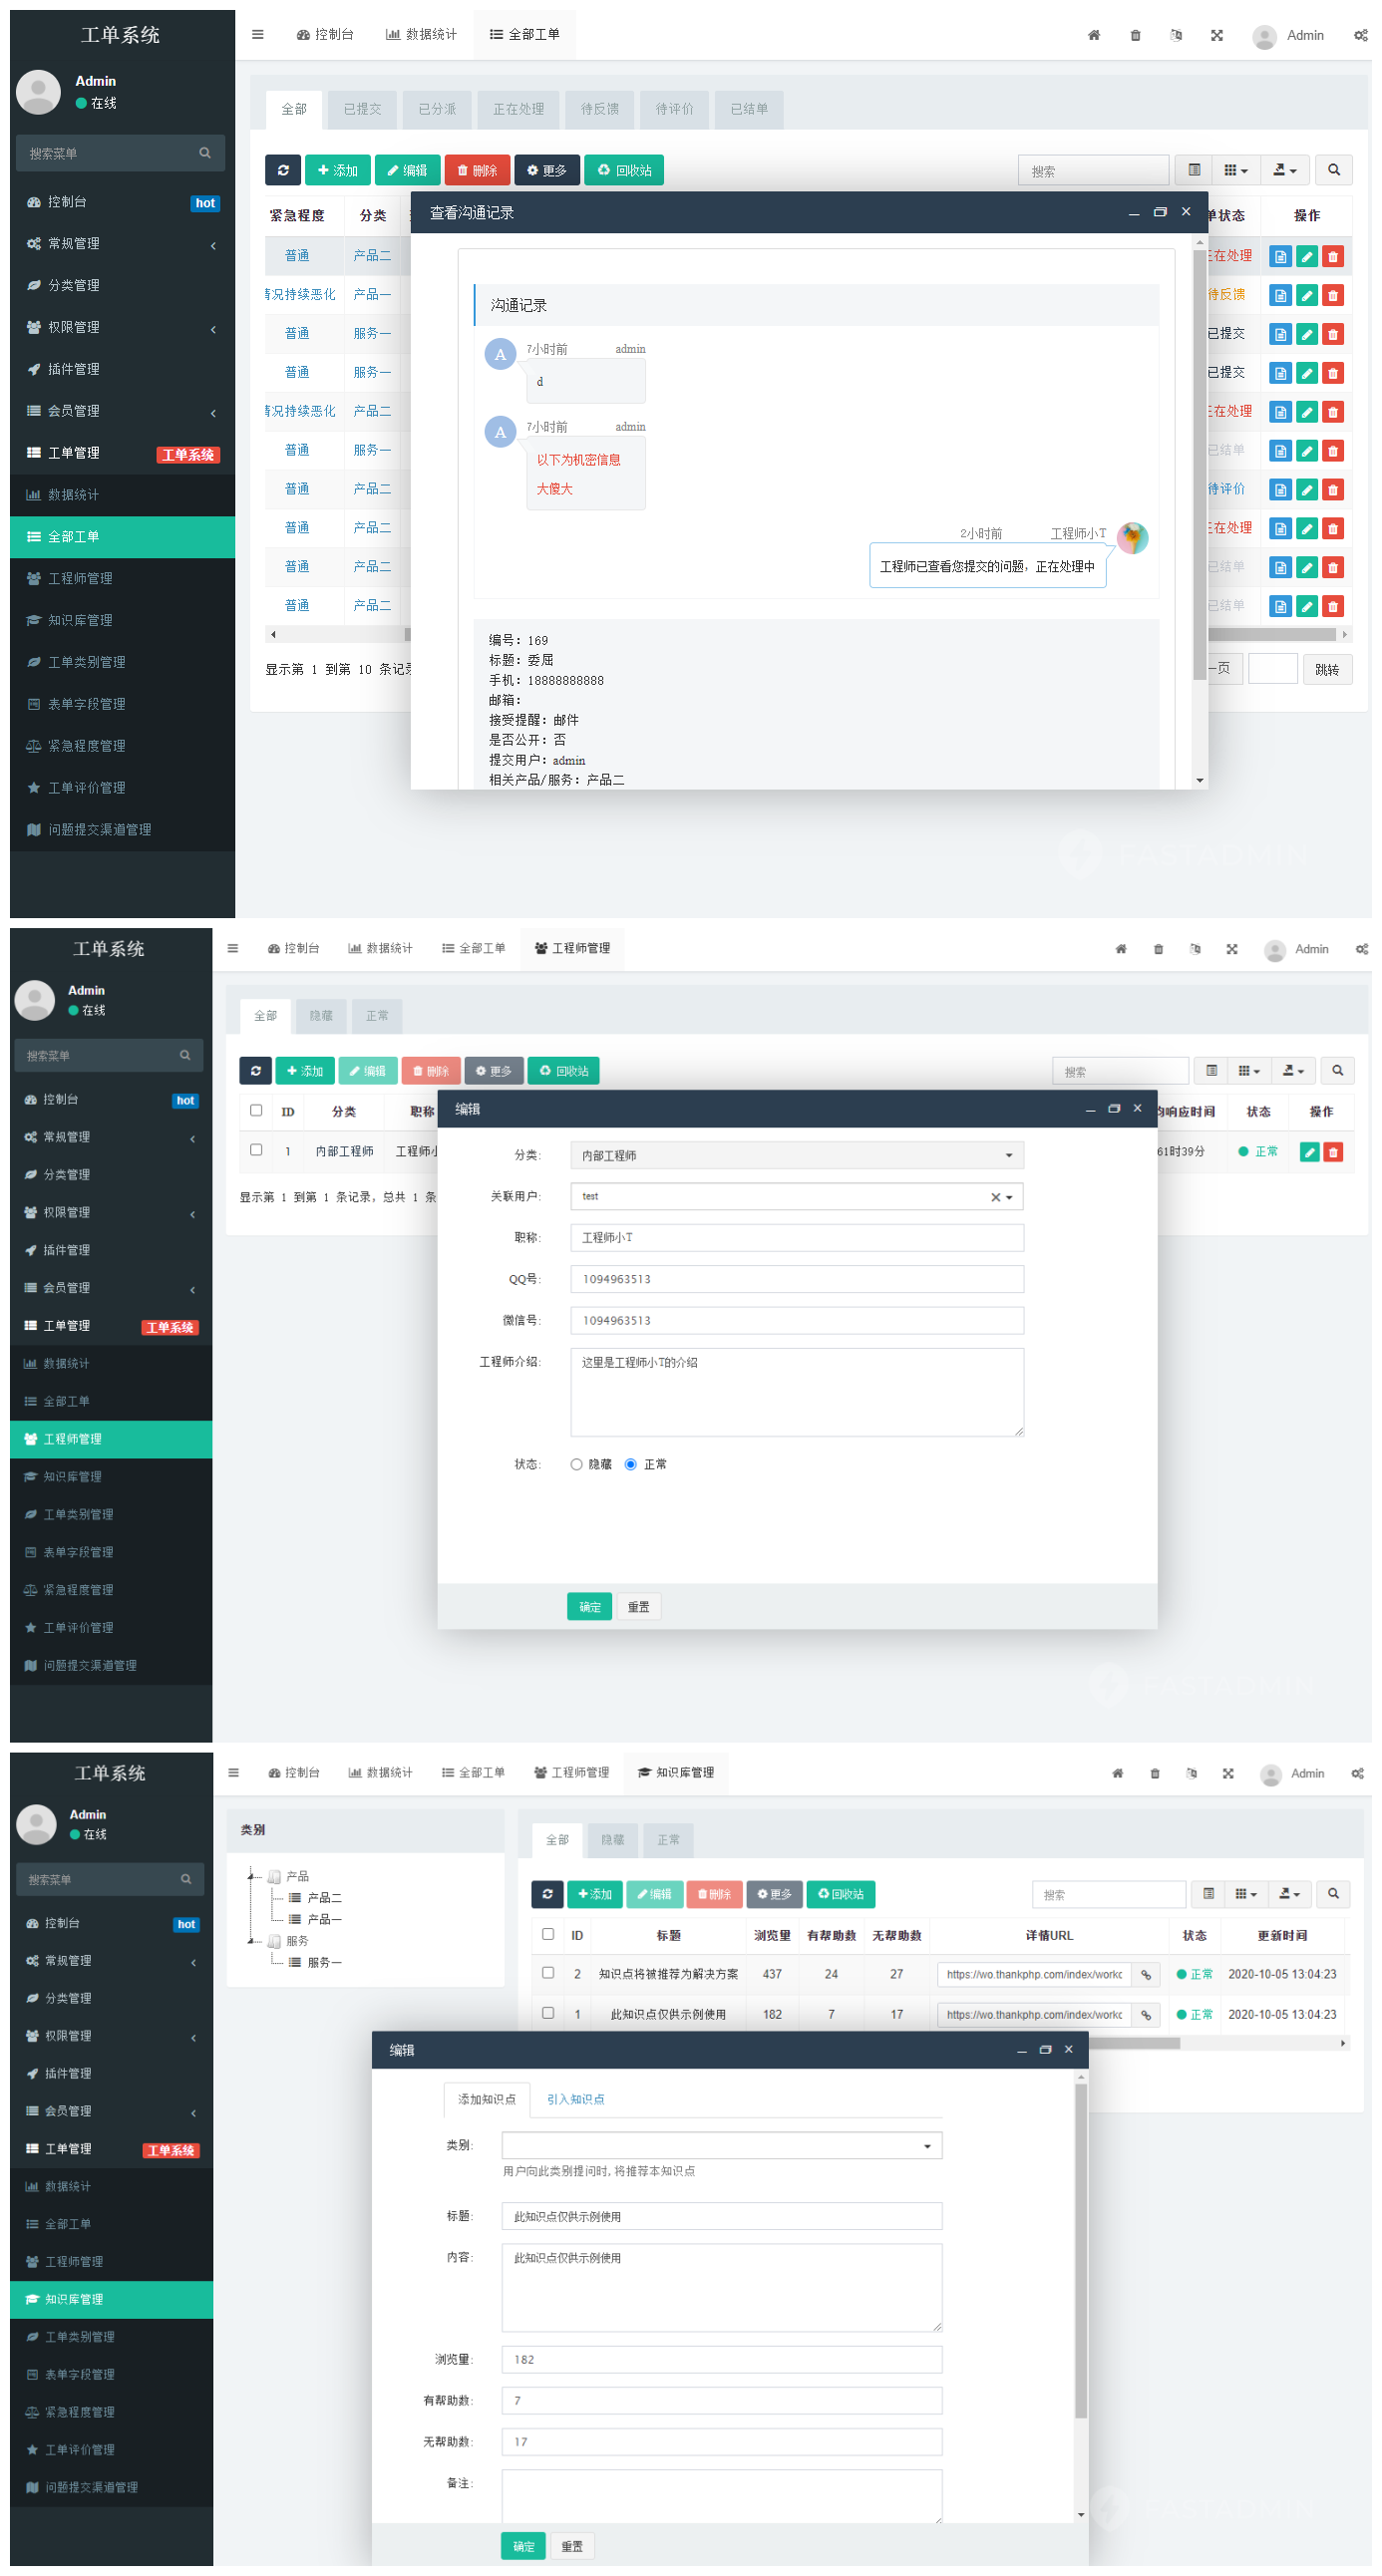Viewport: 1382px width, 2576px height.
Task: Select 服务一 in the category tree
Action: [324, 1962]
